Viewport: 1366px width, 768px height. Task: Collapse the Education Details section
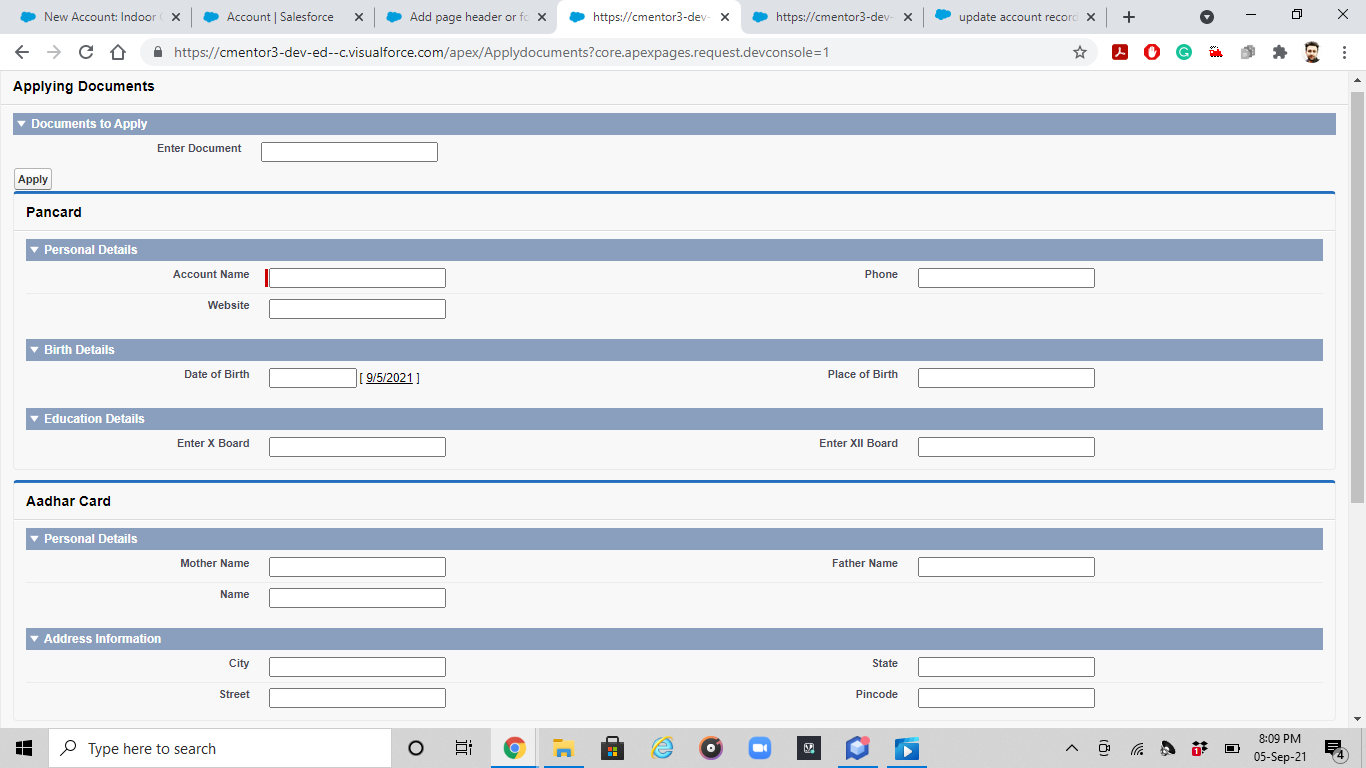[x=34, y=419]
